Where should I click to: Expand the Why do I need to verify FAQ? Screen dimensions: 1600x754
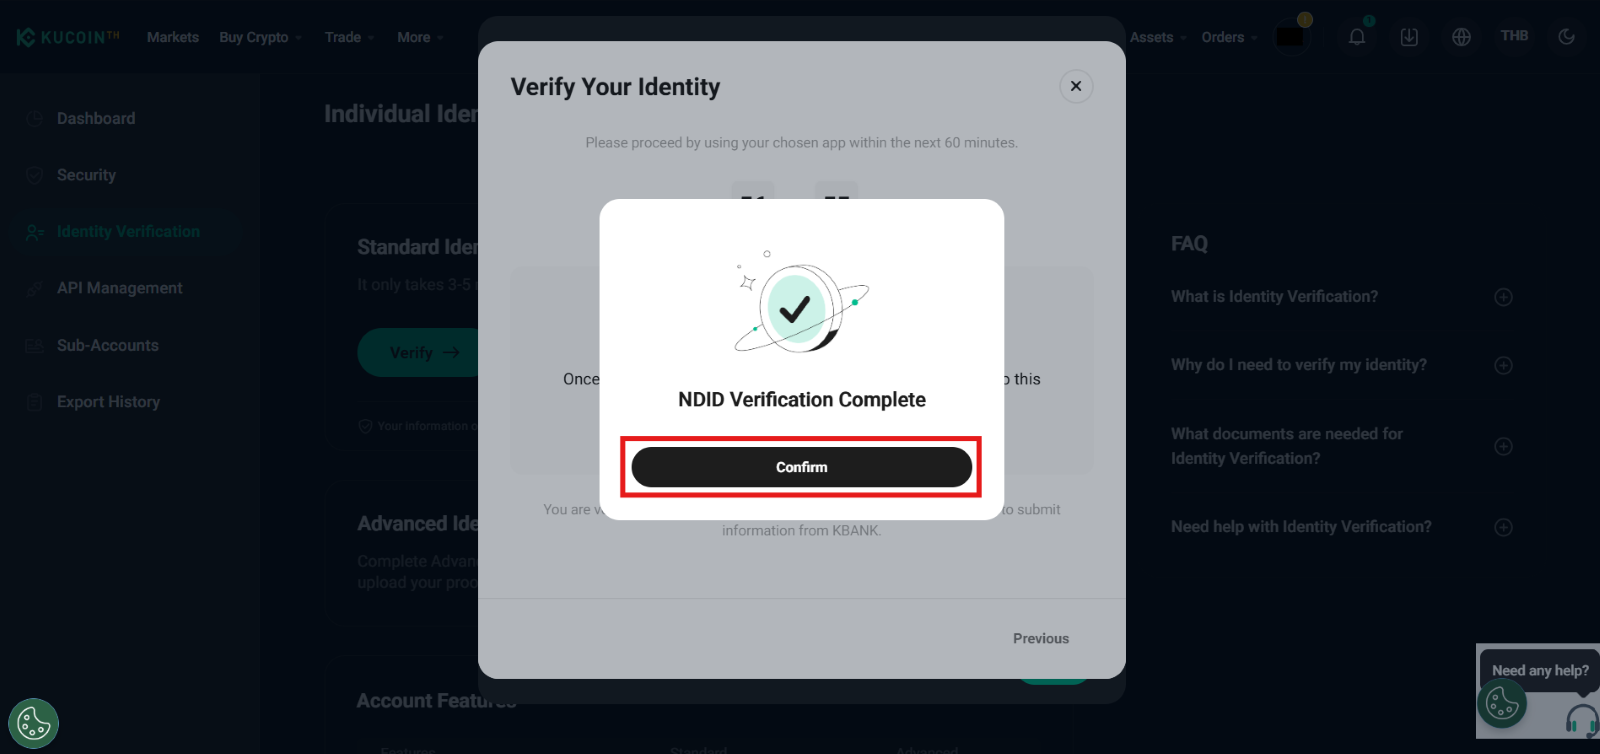point(1503,365)
